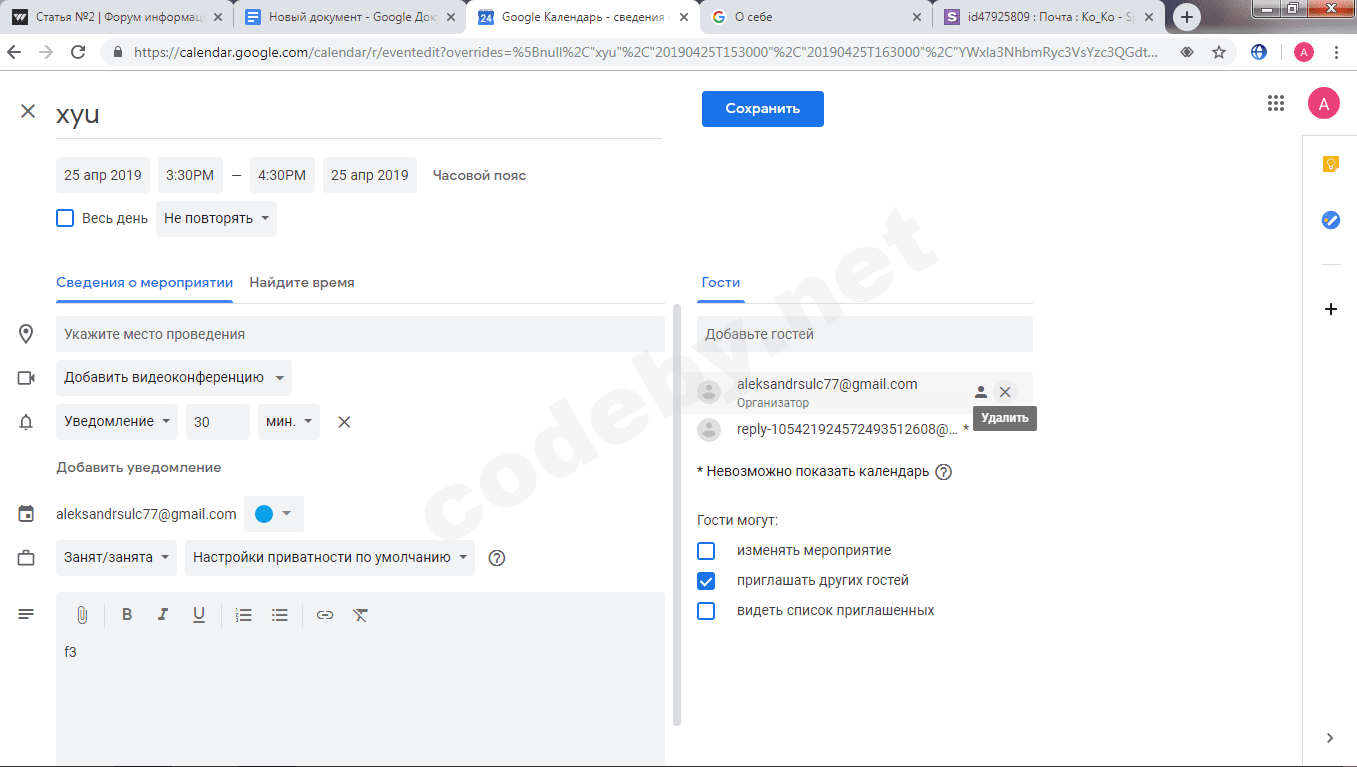
Task: Go back in browser history
Action: 14,52
